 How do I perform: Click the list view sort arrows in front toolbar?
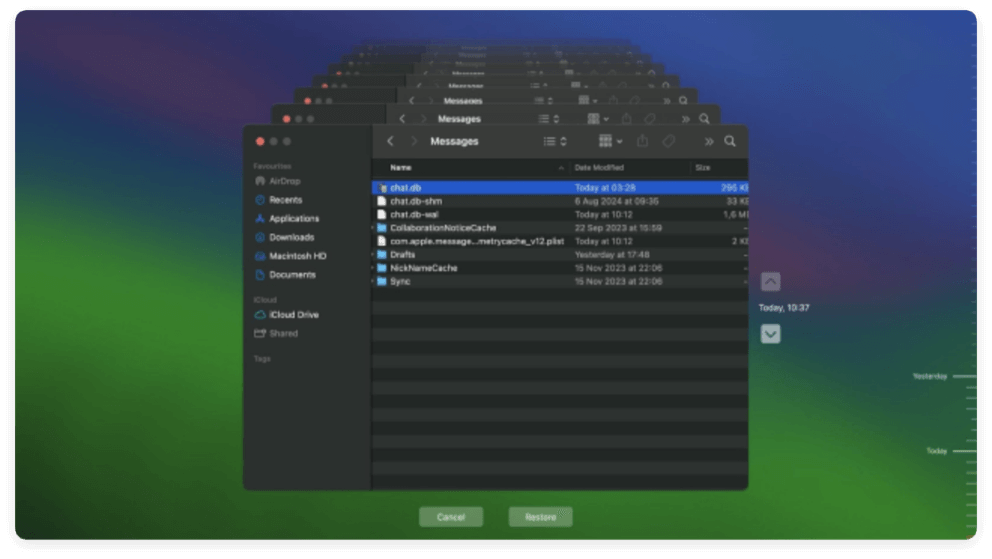[x=563, y=141]
